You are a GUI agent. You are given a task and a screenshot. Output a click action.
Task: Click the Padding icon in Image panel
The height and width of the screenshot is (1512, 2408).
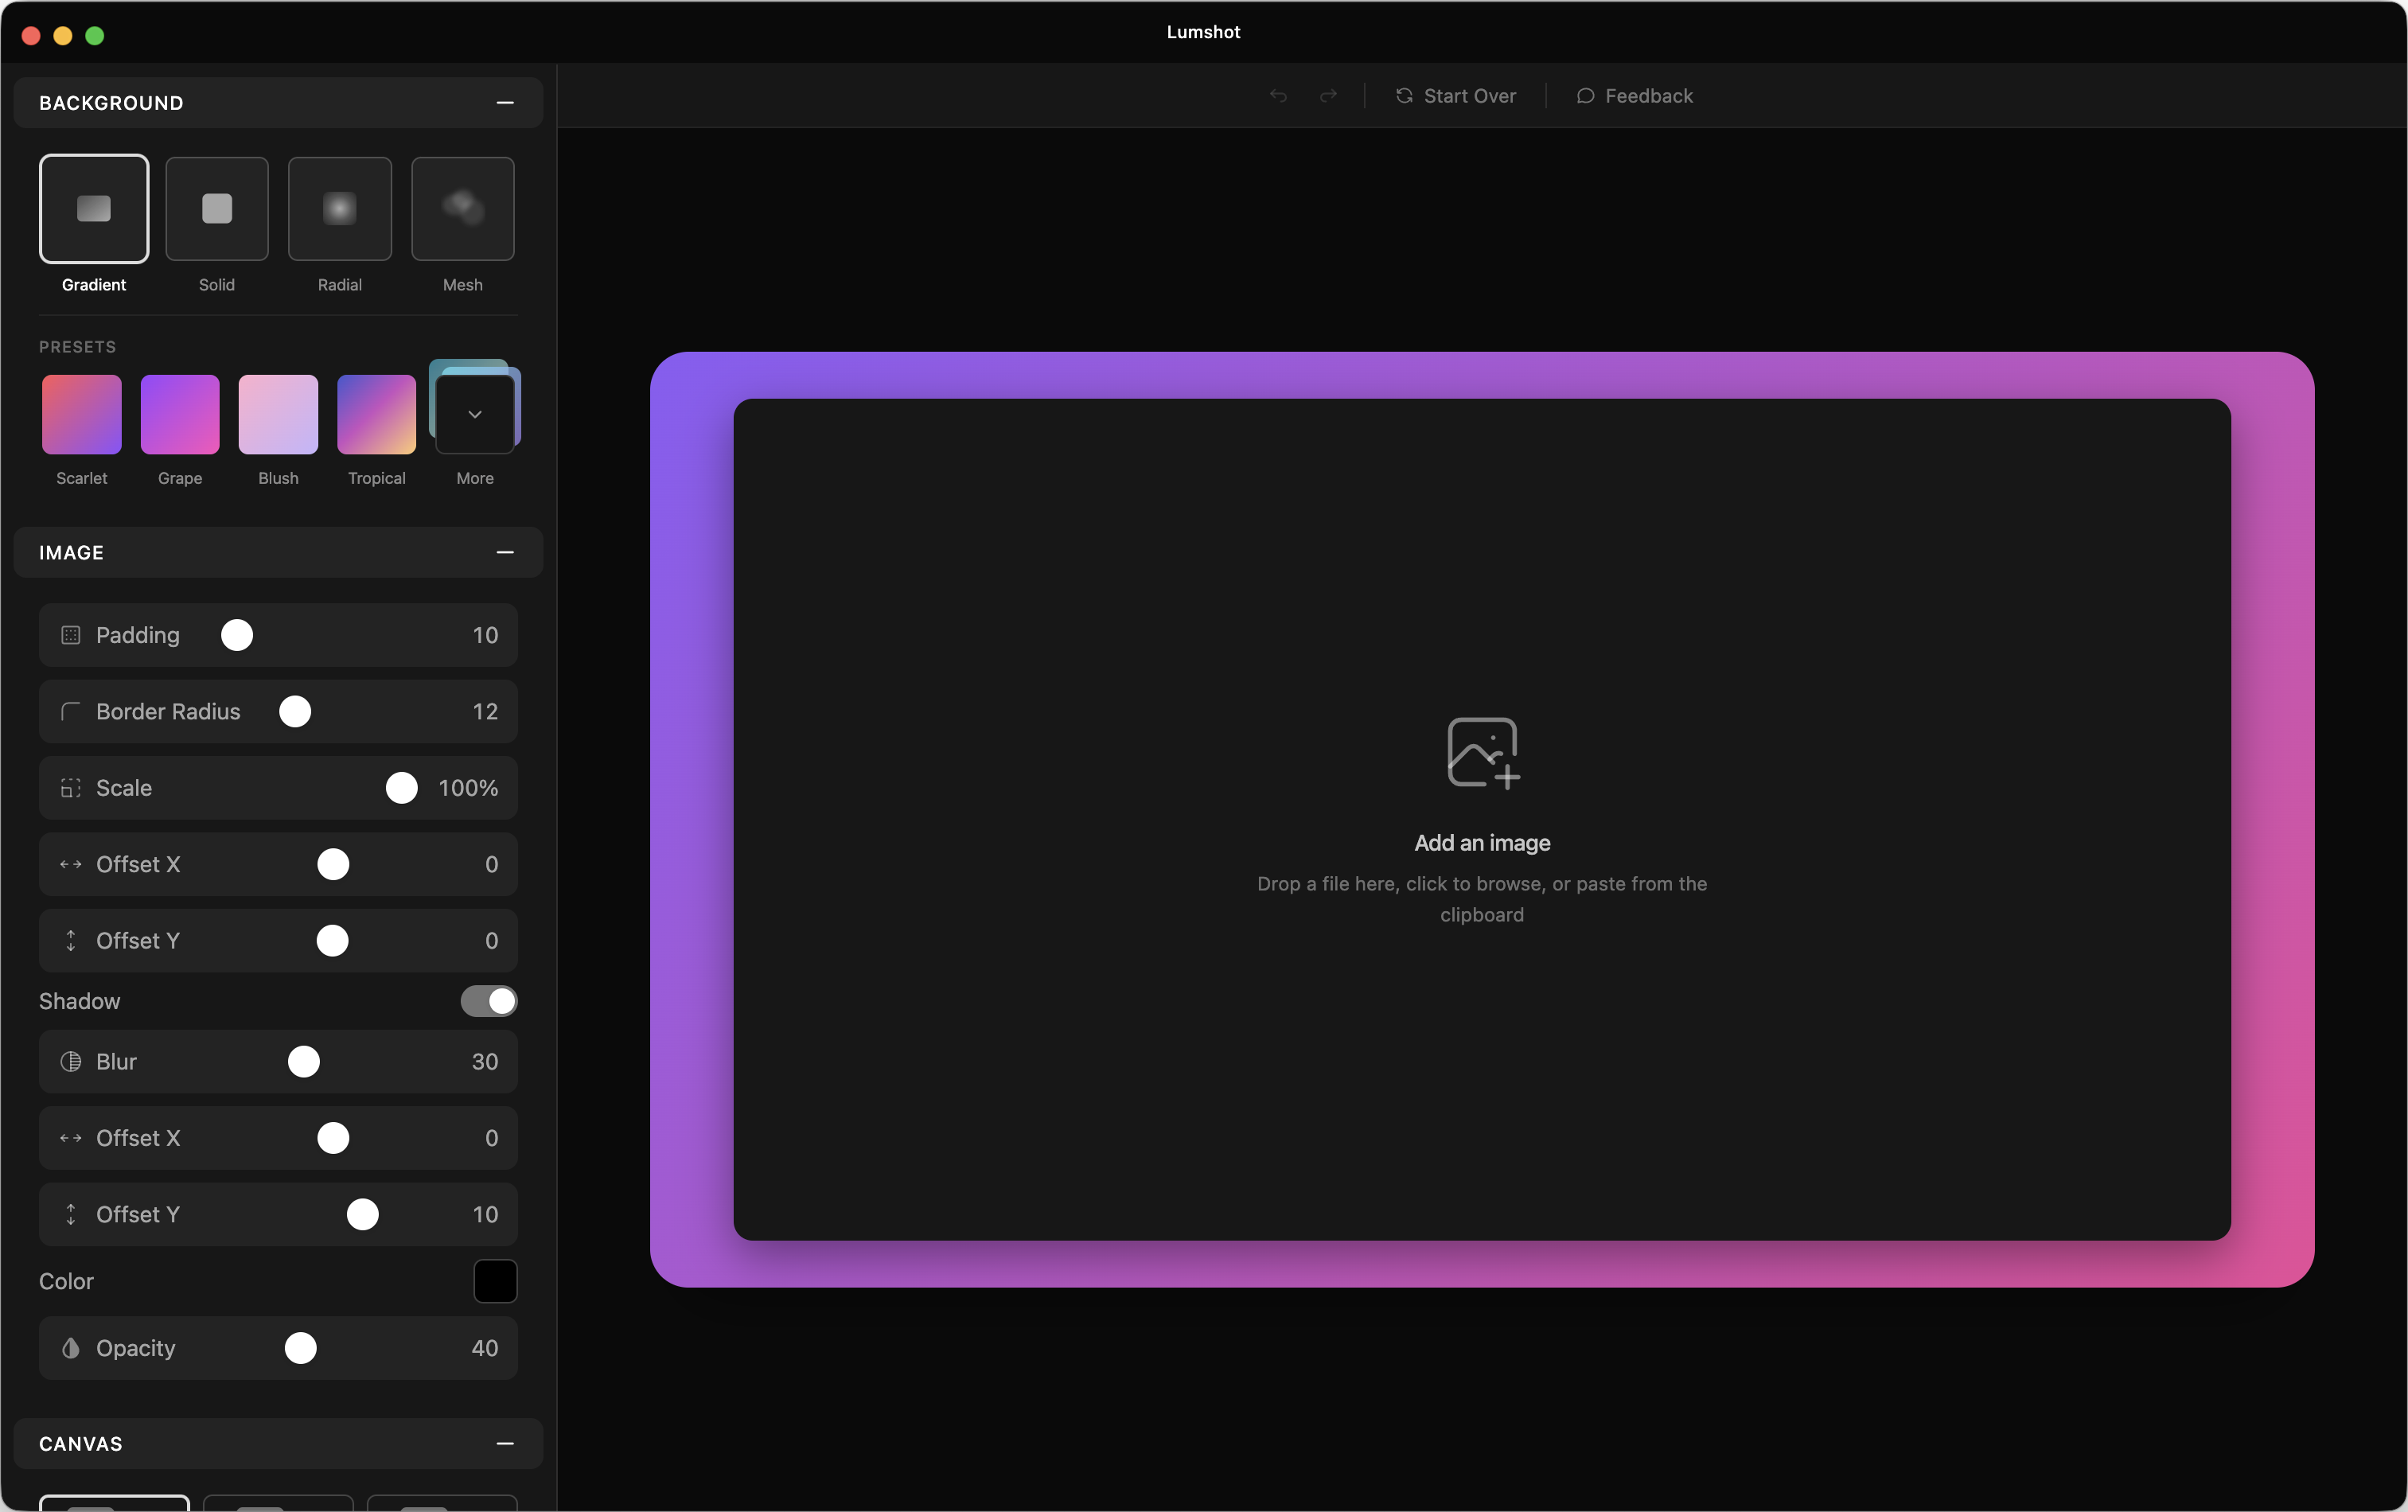(71, 635)
